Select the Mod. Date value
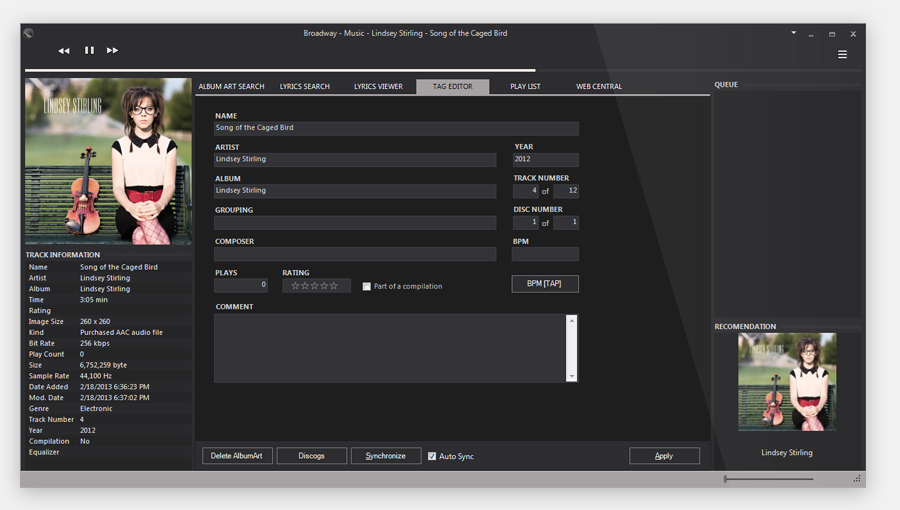Screen dimensions: 900x510 [x=114, y=398]
